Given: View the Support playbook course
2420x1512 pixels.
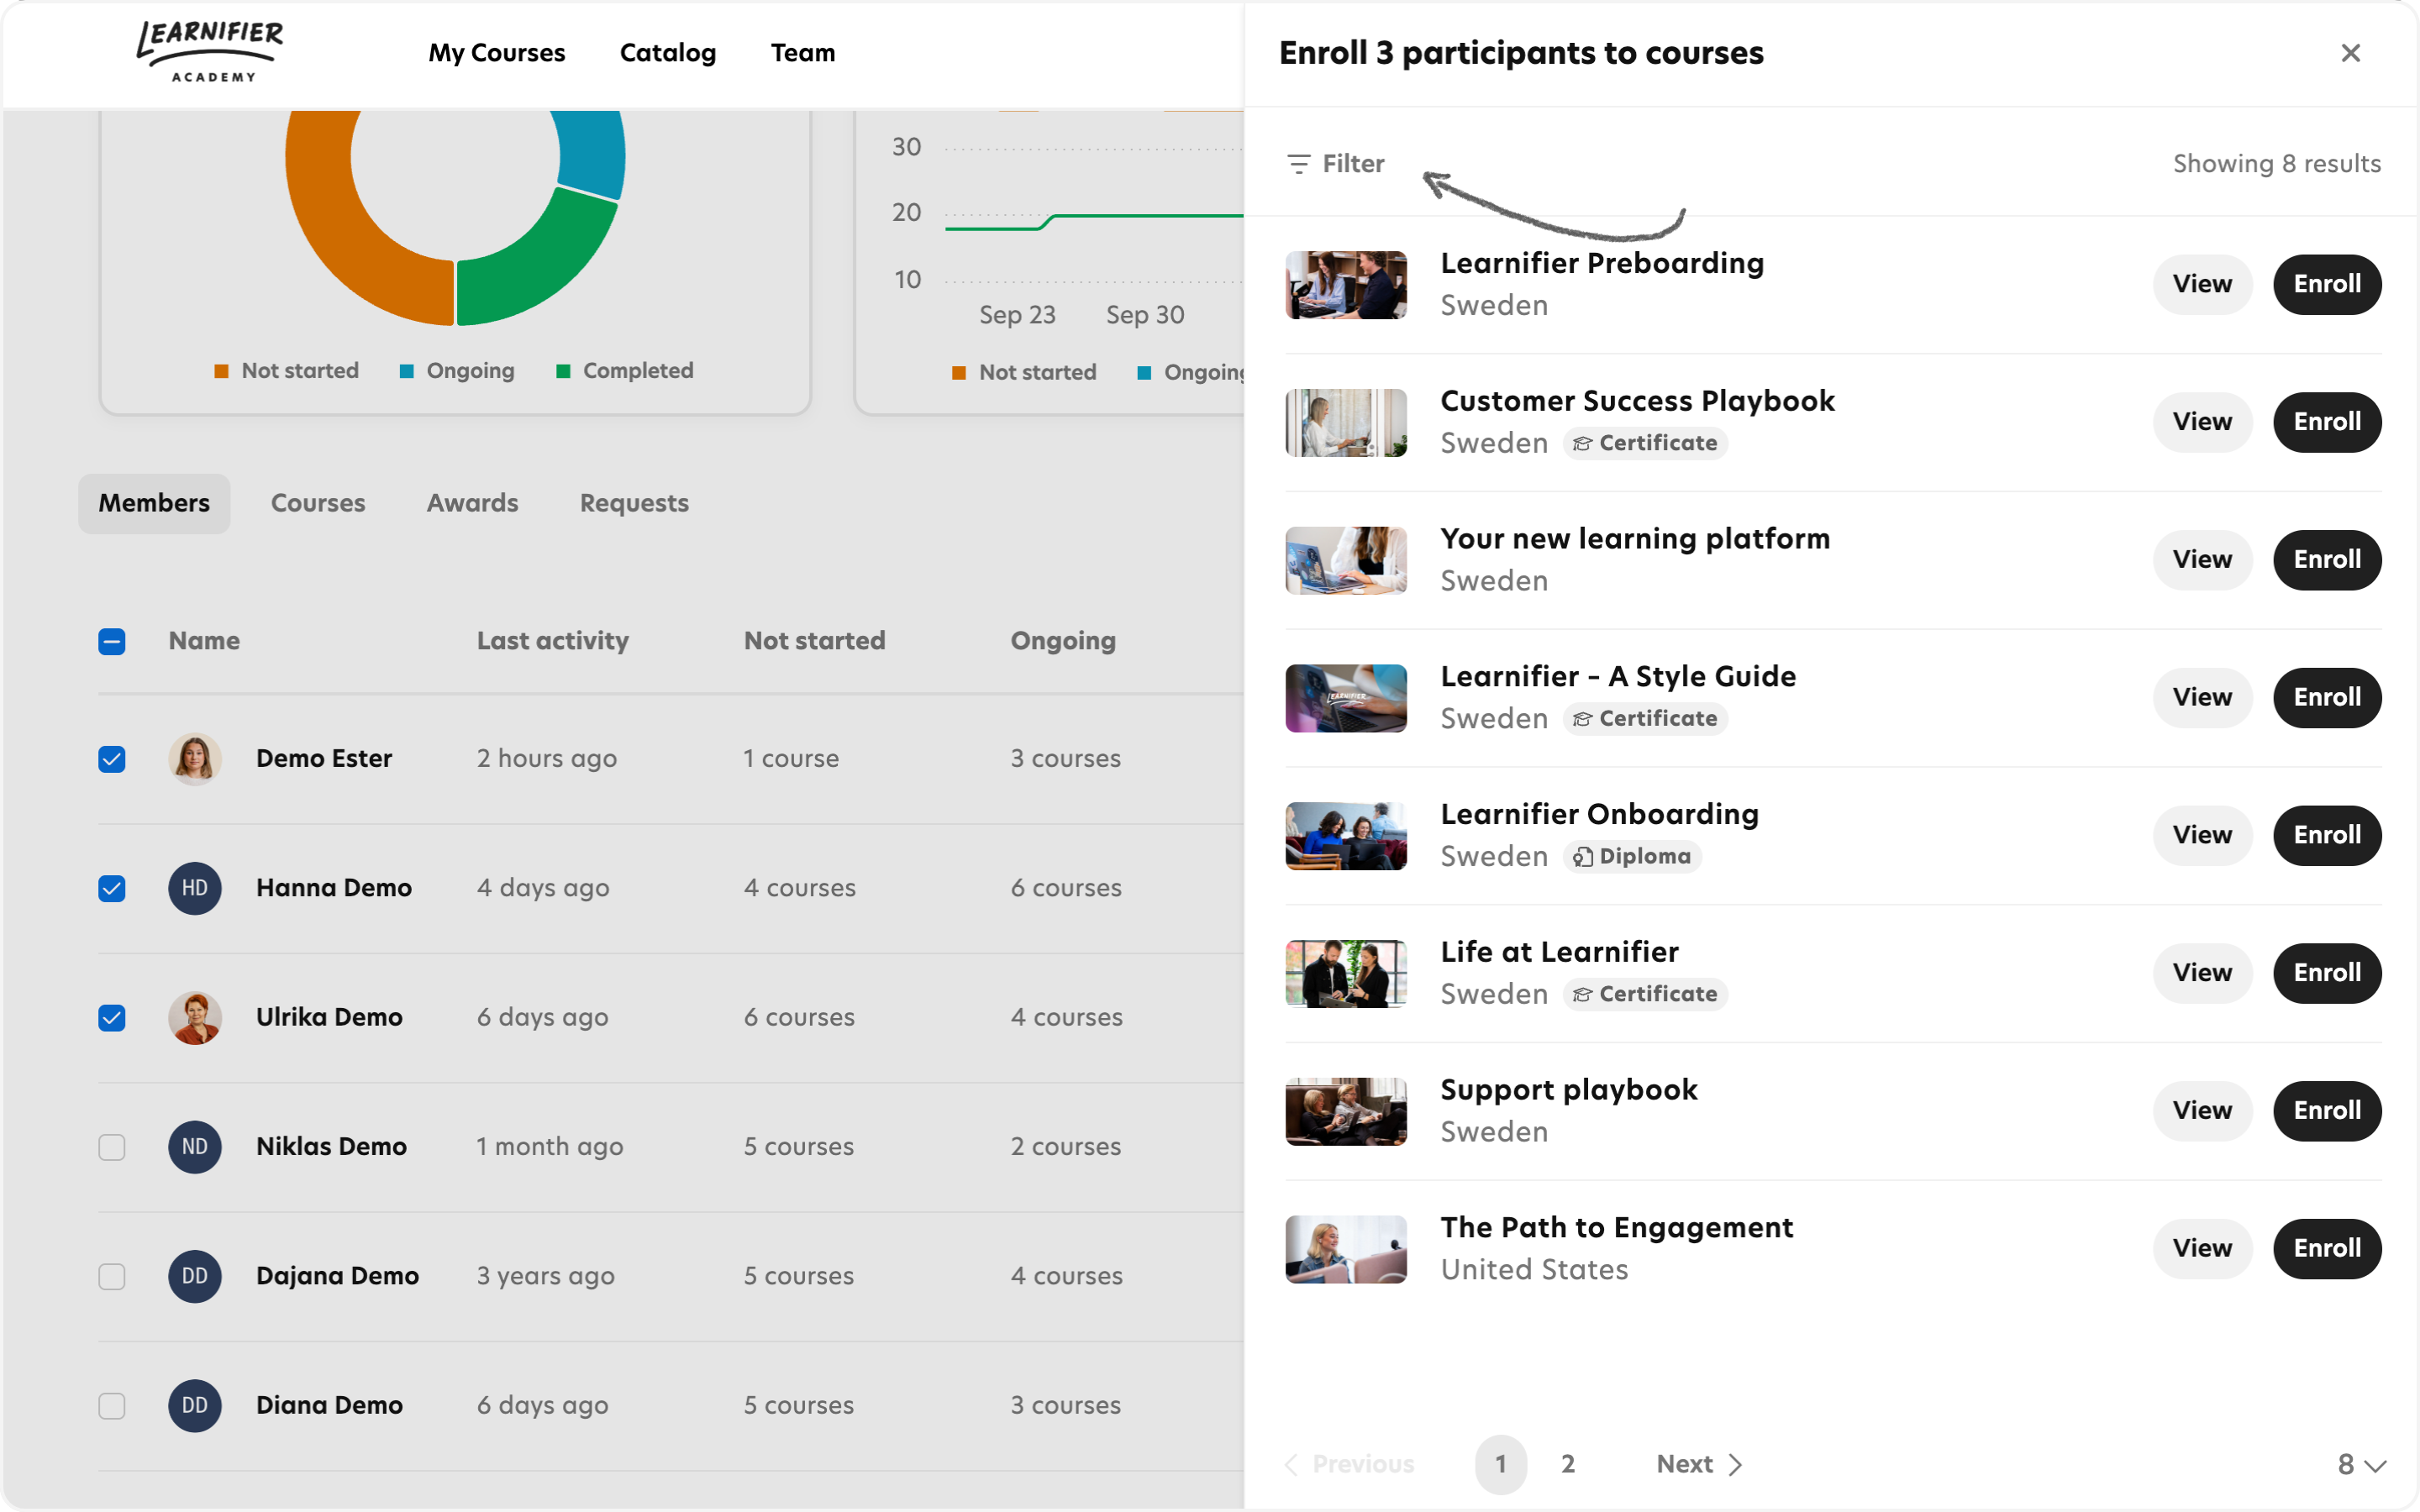Looking at the screenshot, I should click(x=2201, y=1110).
